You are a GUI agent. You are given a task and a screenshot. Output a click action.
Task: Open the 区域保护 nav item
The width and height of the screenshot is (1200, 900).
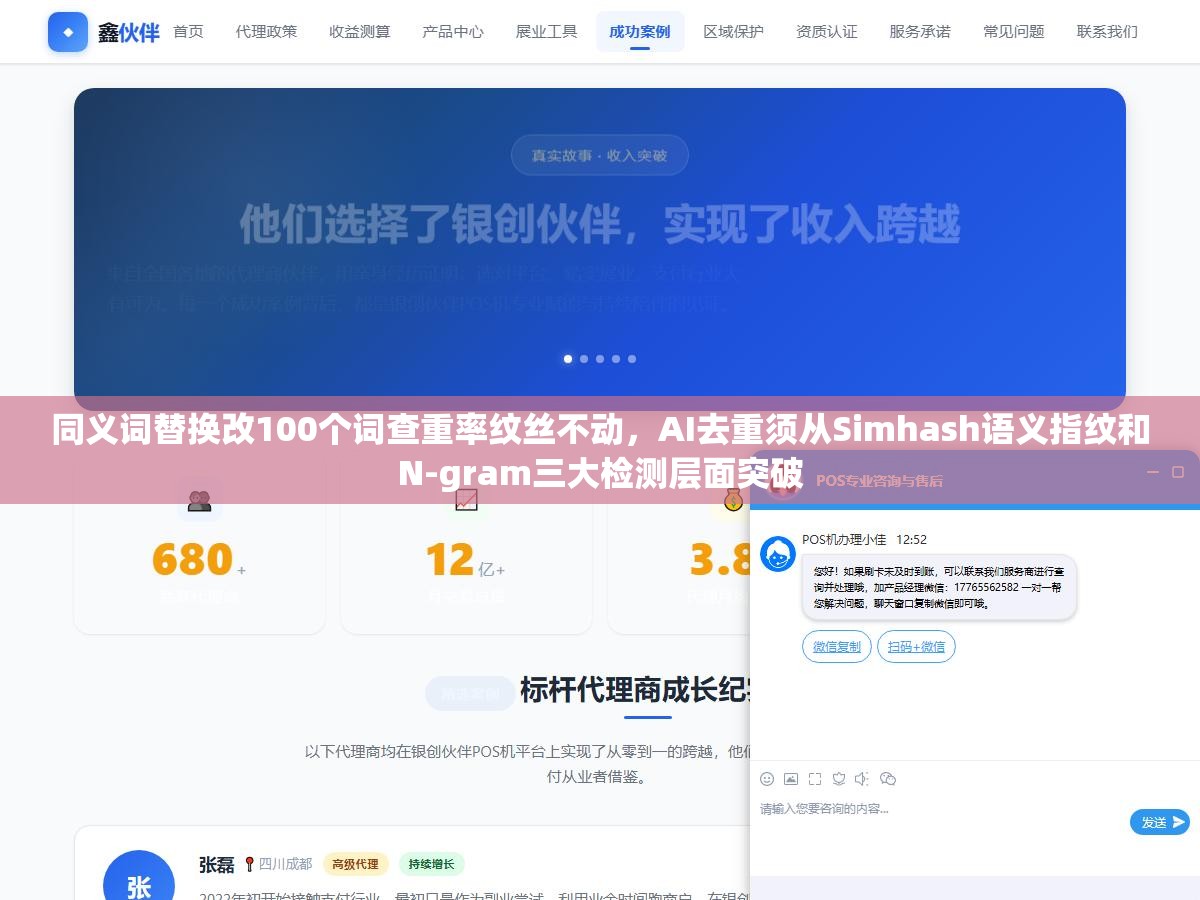733,32
